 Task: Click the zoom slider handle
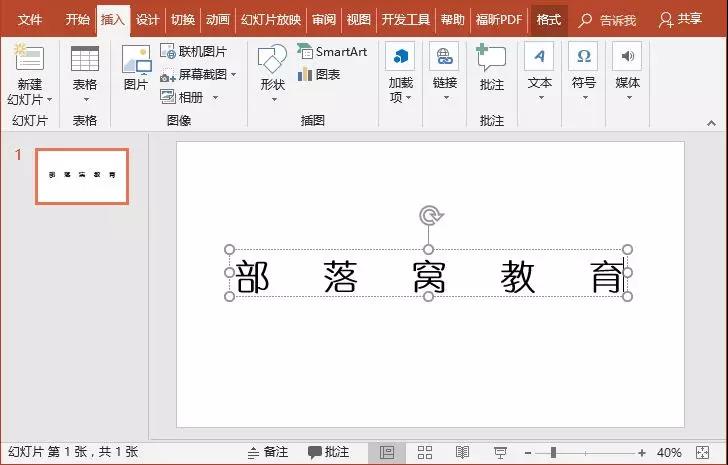tap(553, 452)
